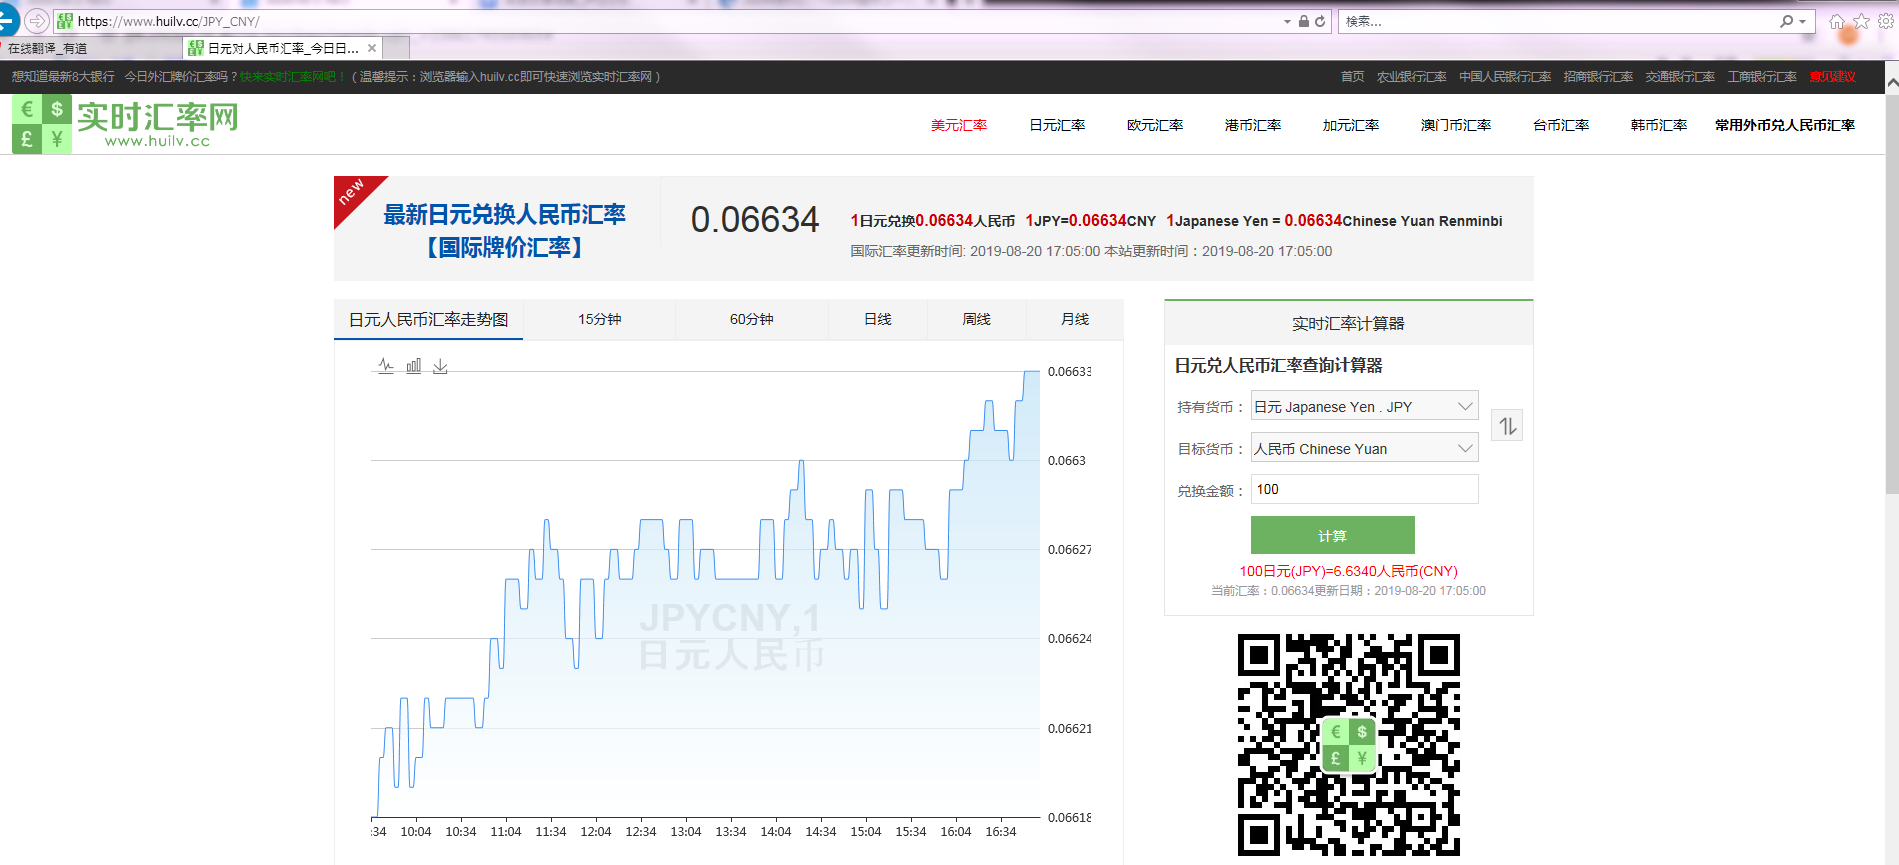This screenshot has height=865, width=1899.
Task: Expand the address bar history dropdown
Action: (x=1287, y=21)
